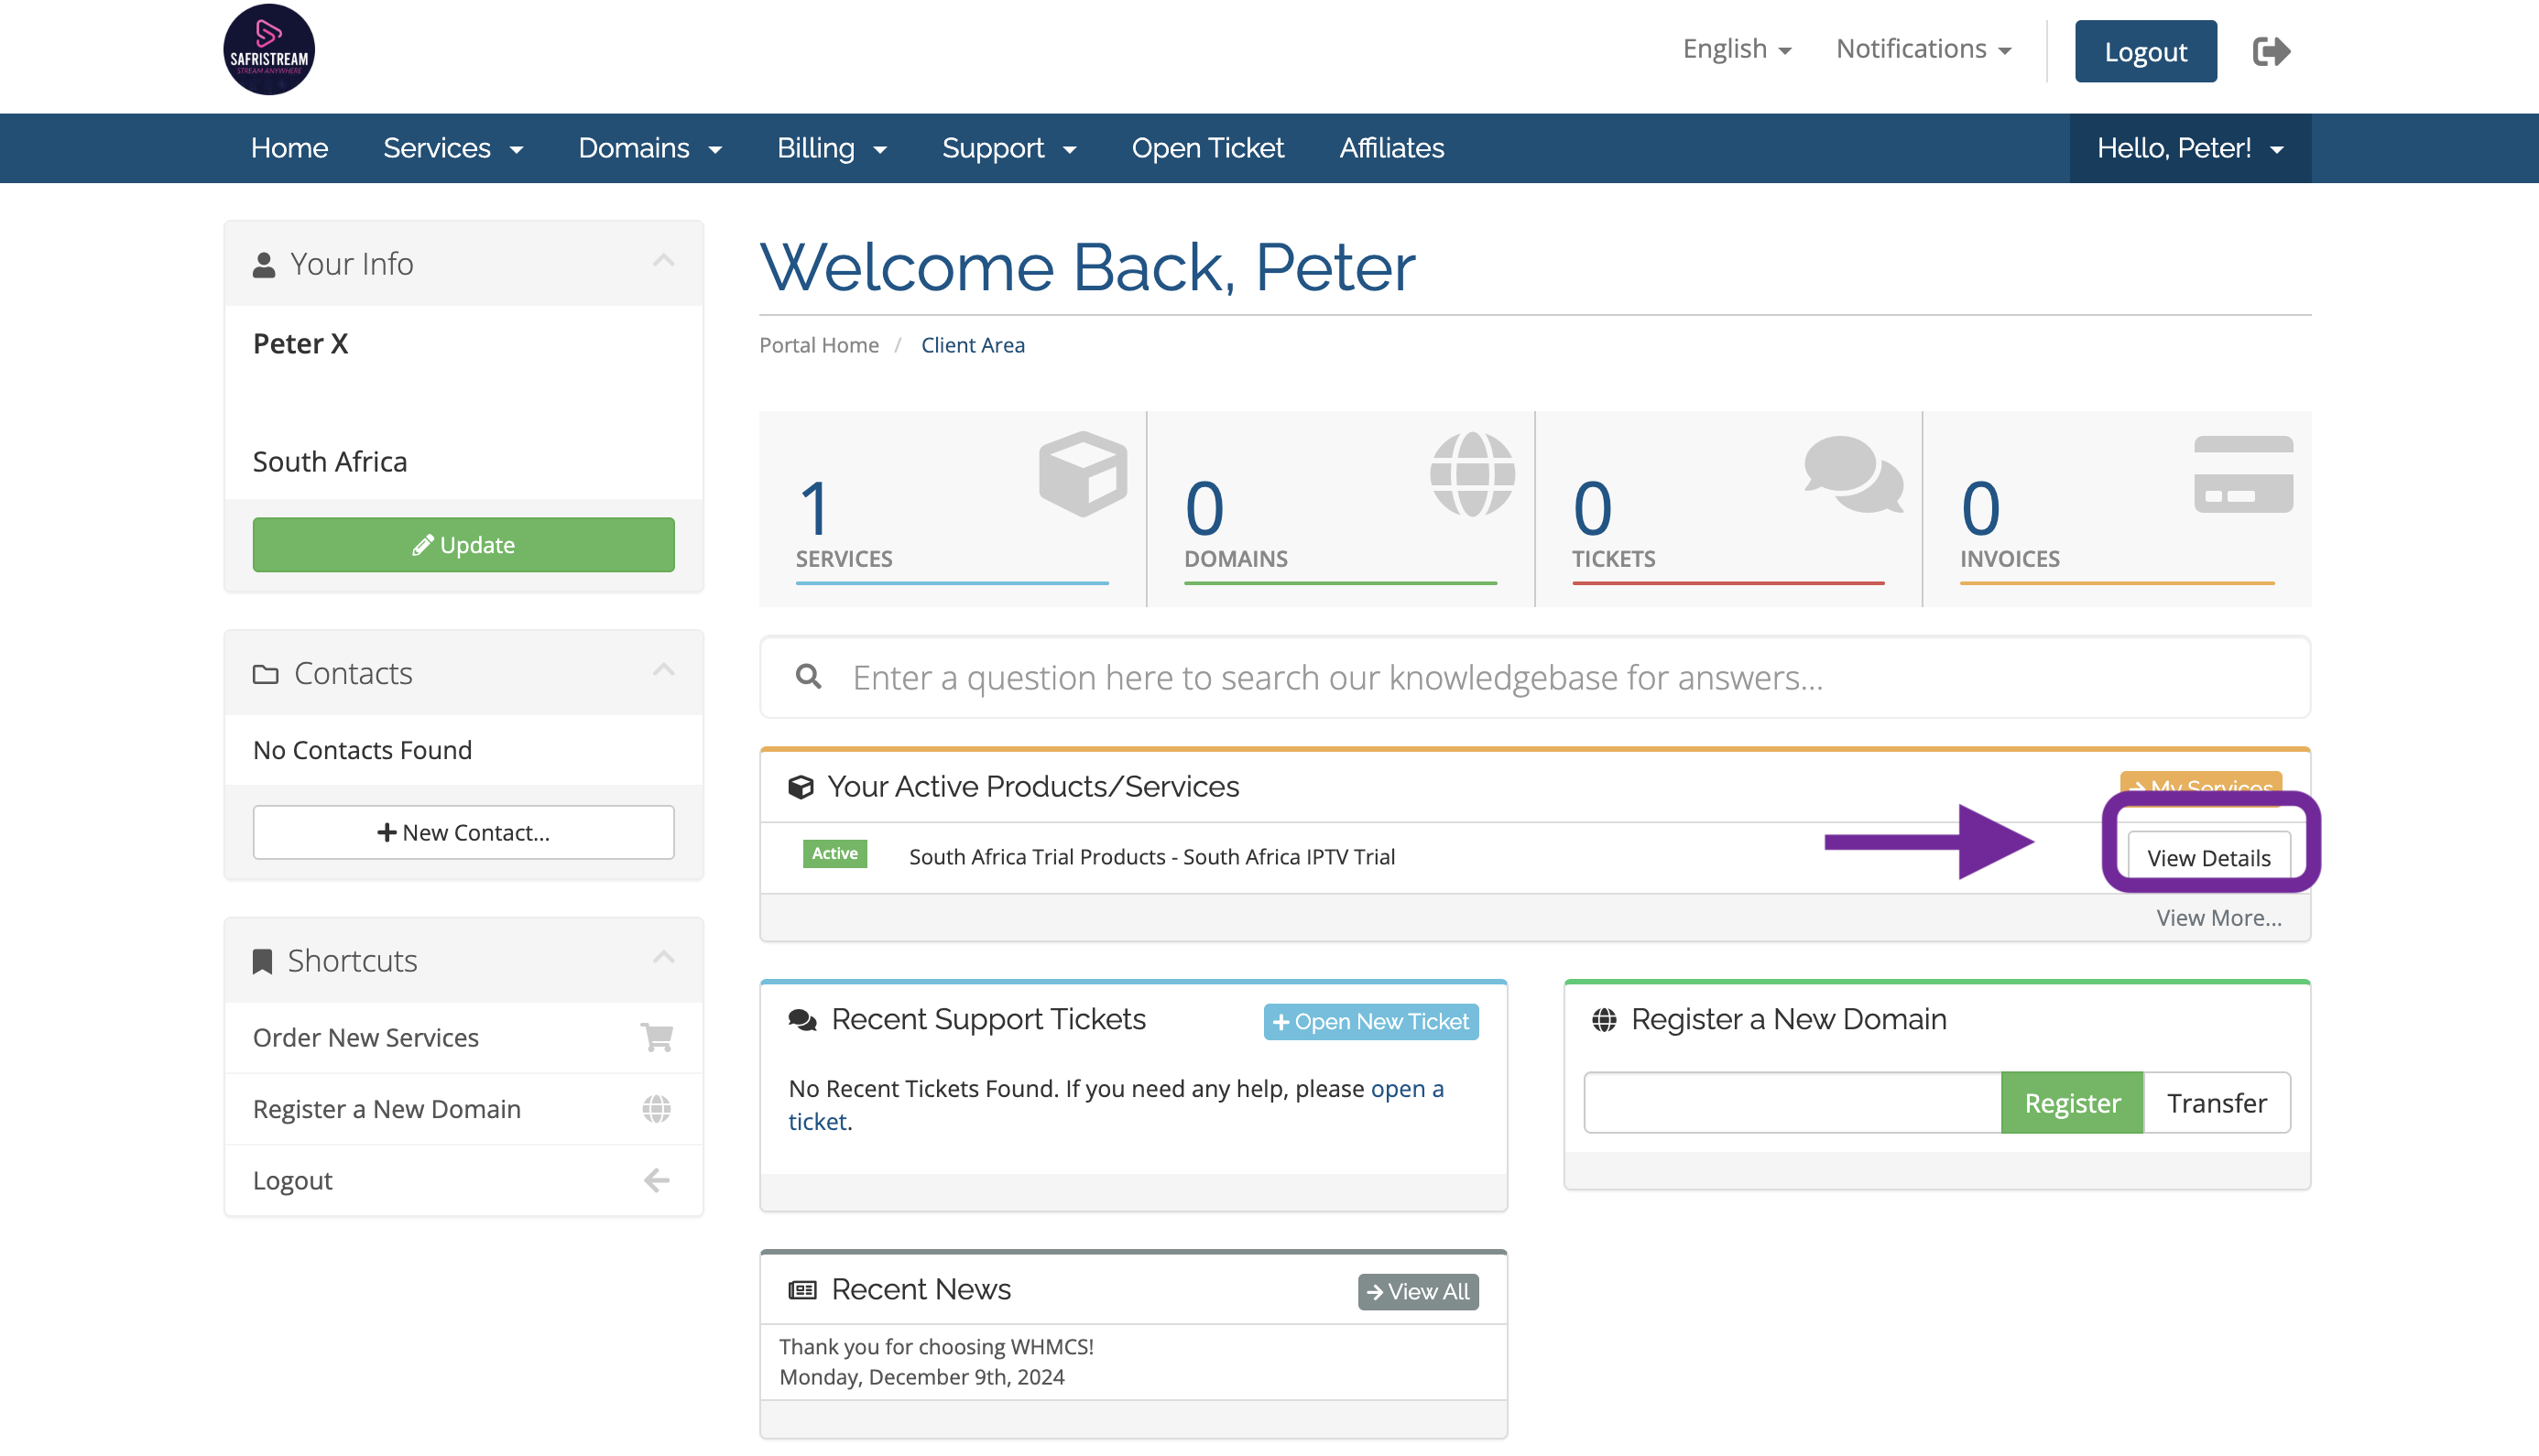2539x1456 pixels.
Task: Click the globe icon in Shortcuts list
Action: point(656,1108)
